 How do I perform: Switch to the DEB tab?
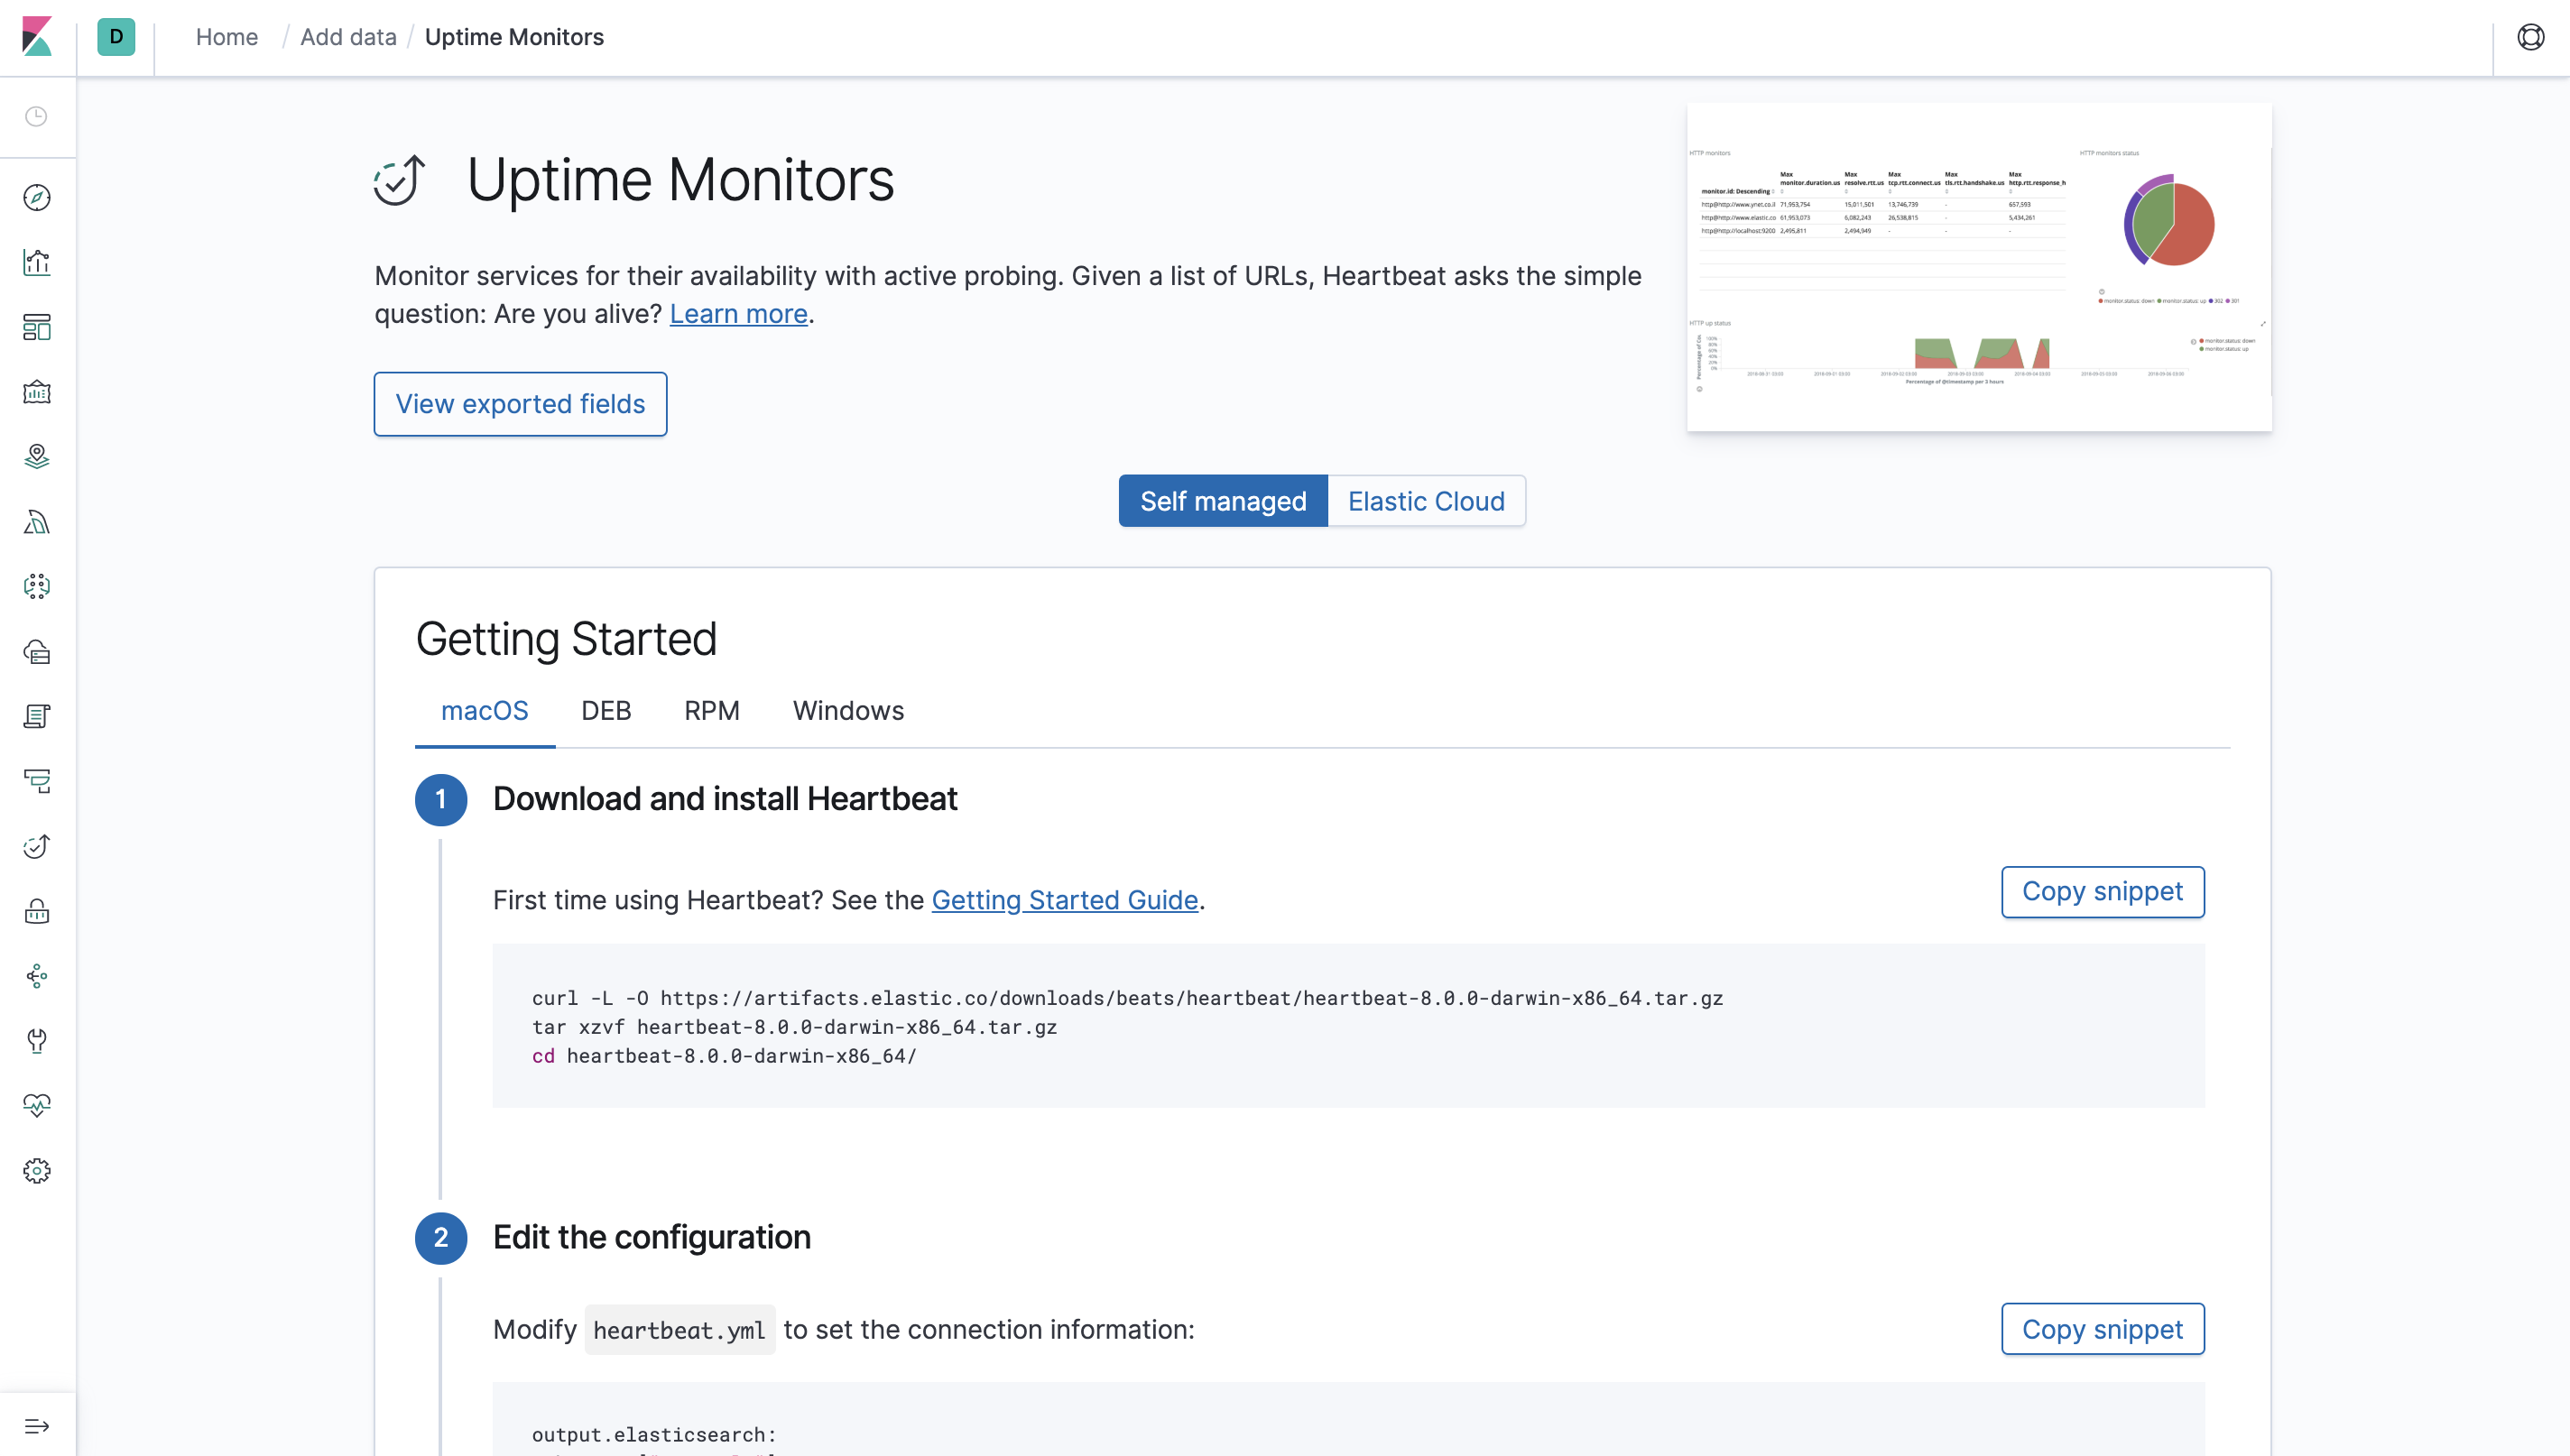606,711
